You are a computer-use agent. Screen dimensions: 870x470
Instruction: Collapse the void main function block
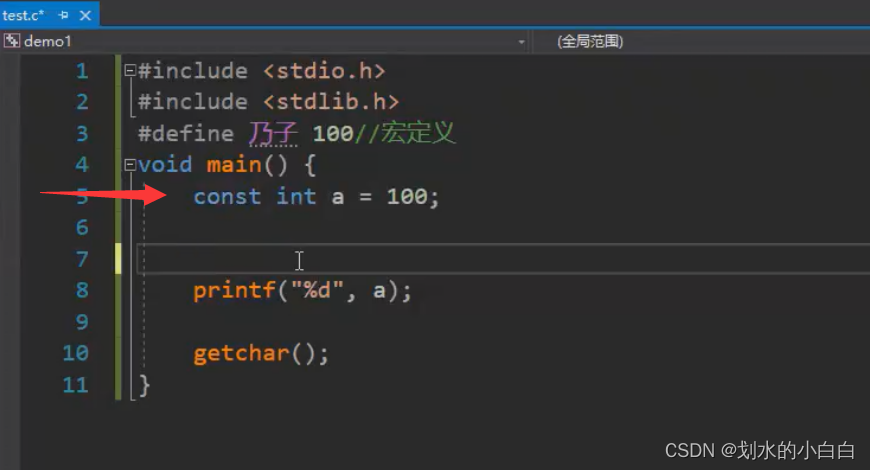click(130, 164)
